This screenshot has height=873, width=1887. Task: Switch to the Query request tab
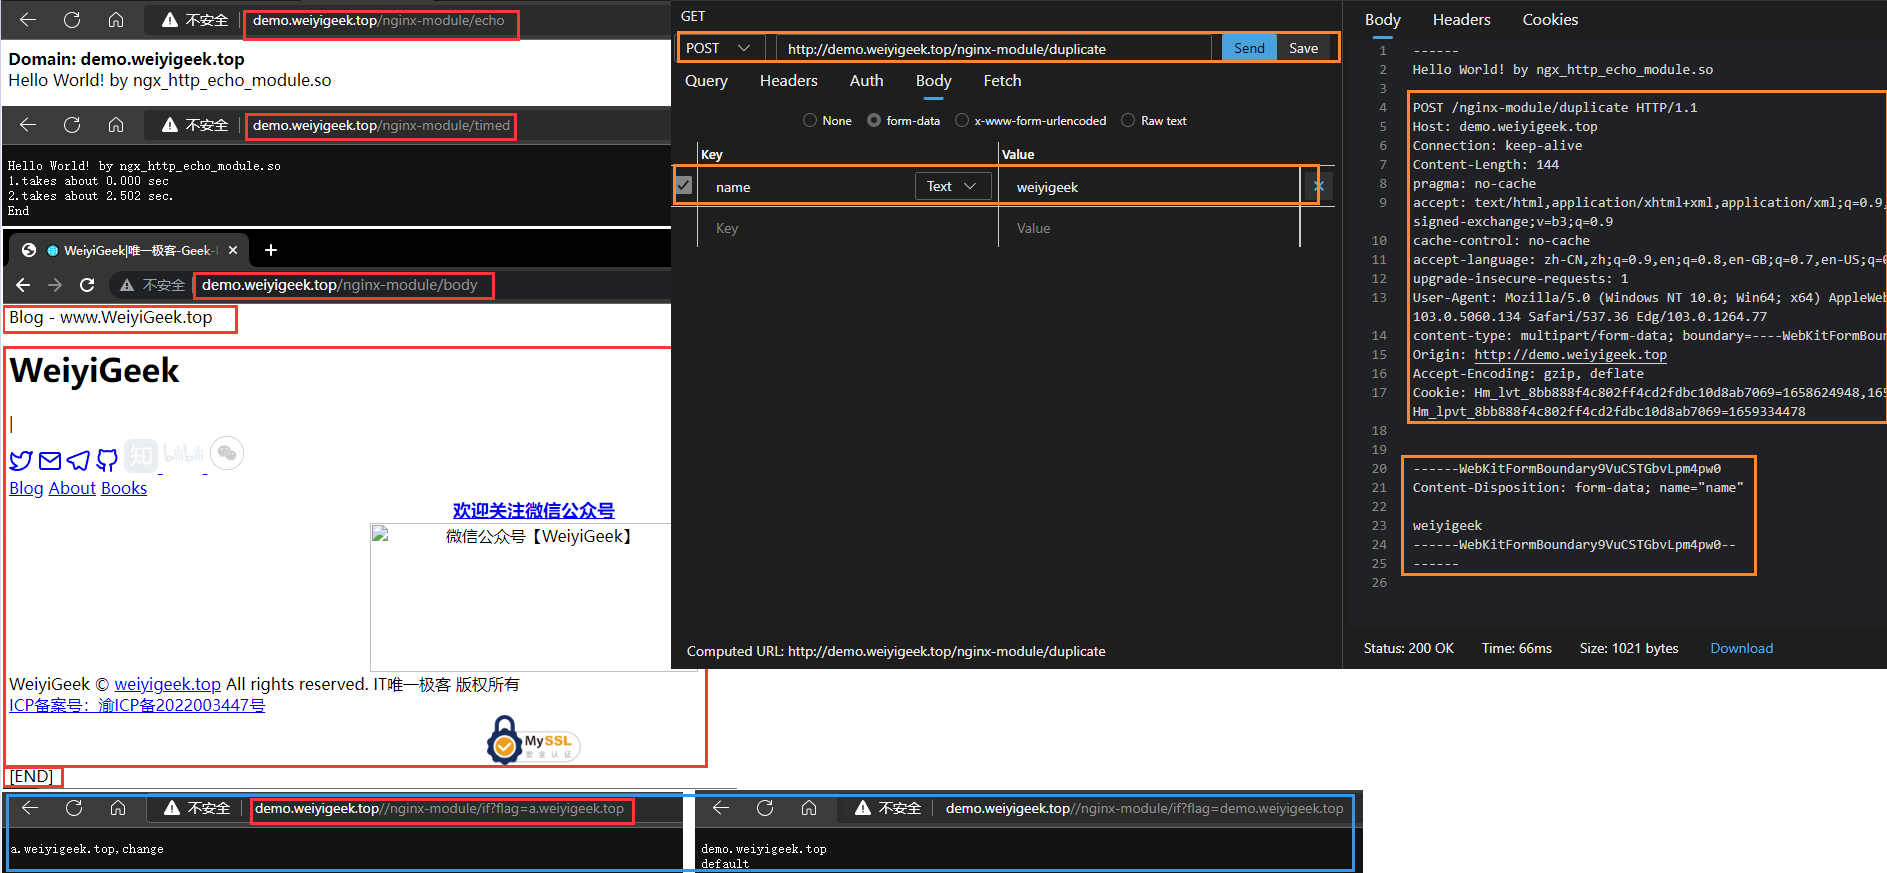point(706,81)
